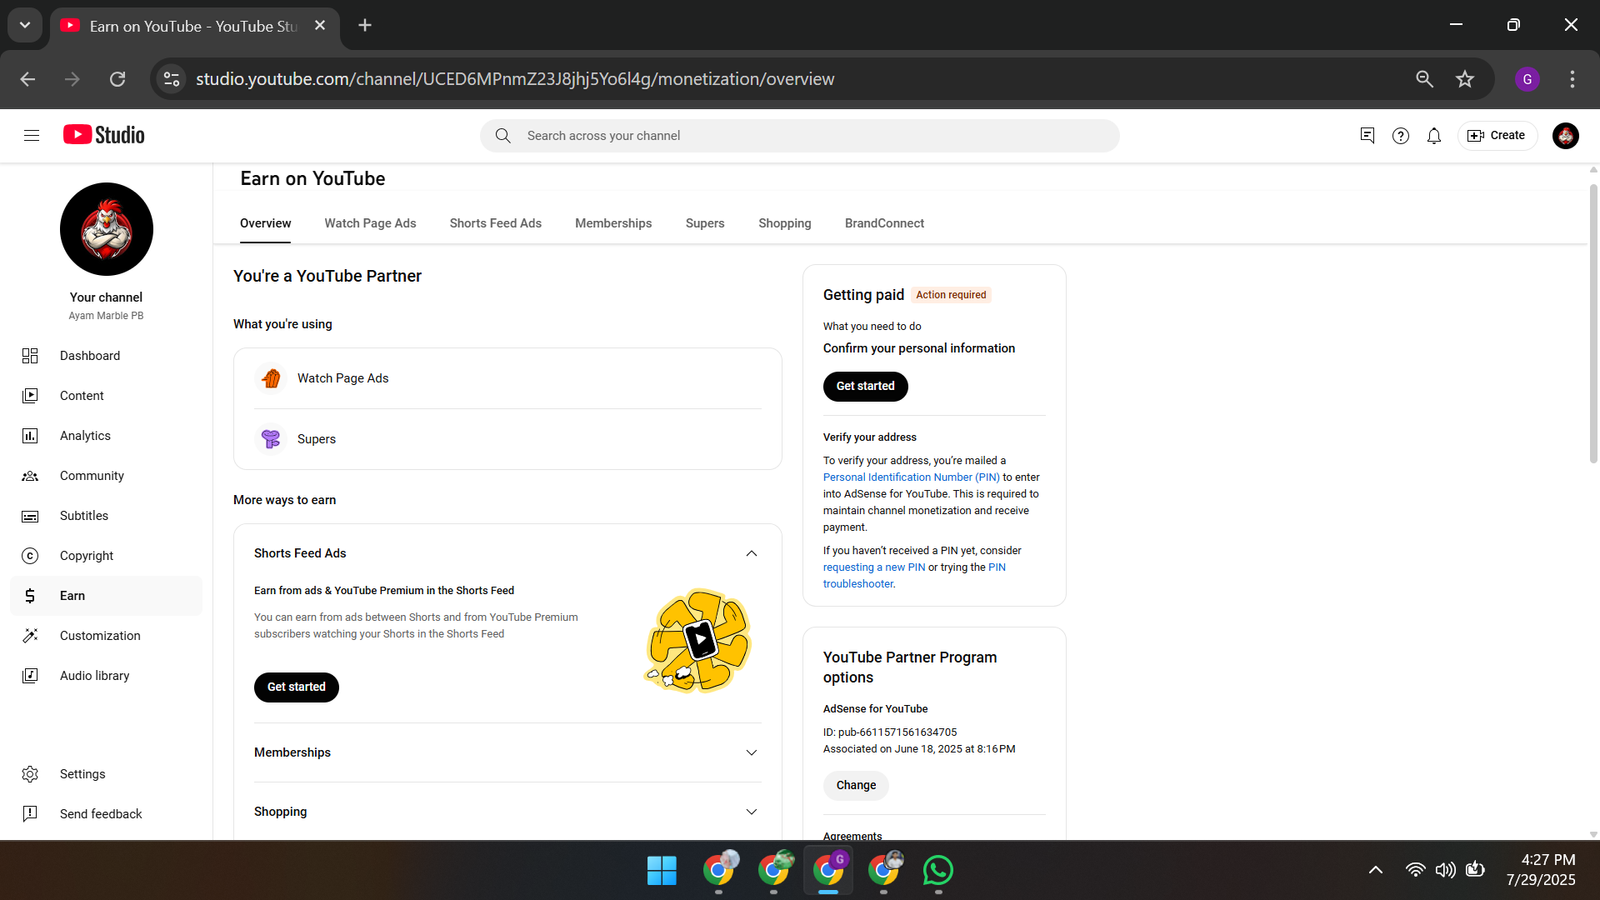The image size is (1600, 900).
Task: Expand the Memberships section chevron
Action: pos(752,753)
